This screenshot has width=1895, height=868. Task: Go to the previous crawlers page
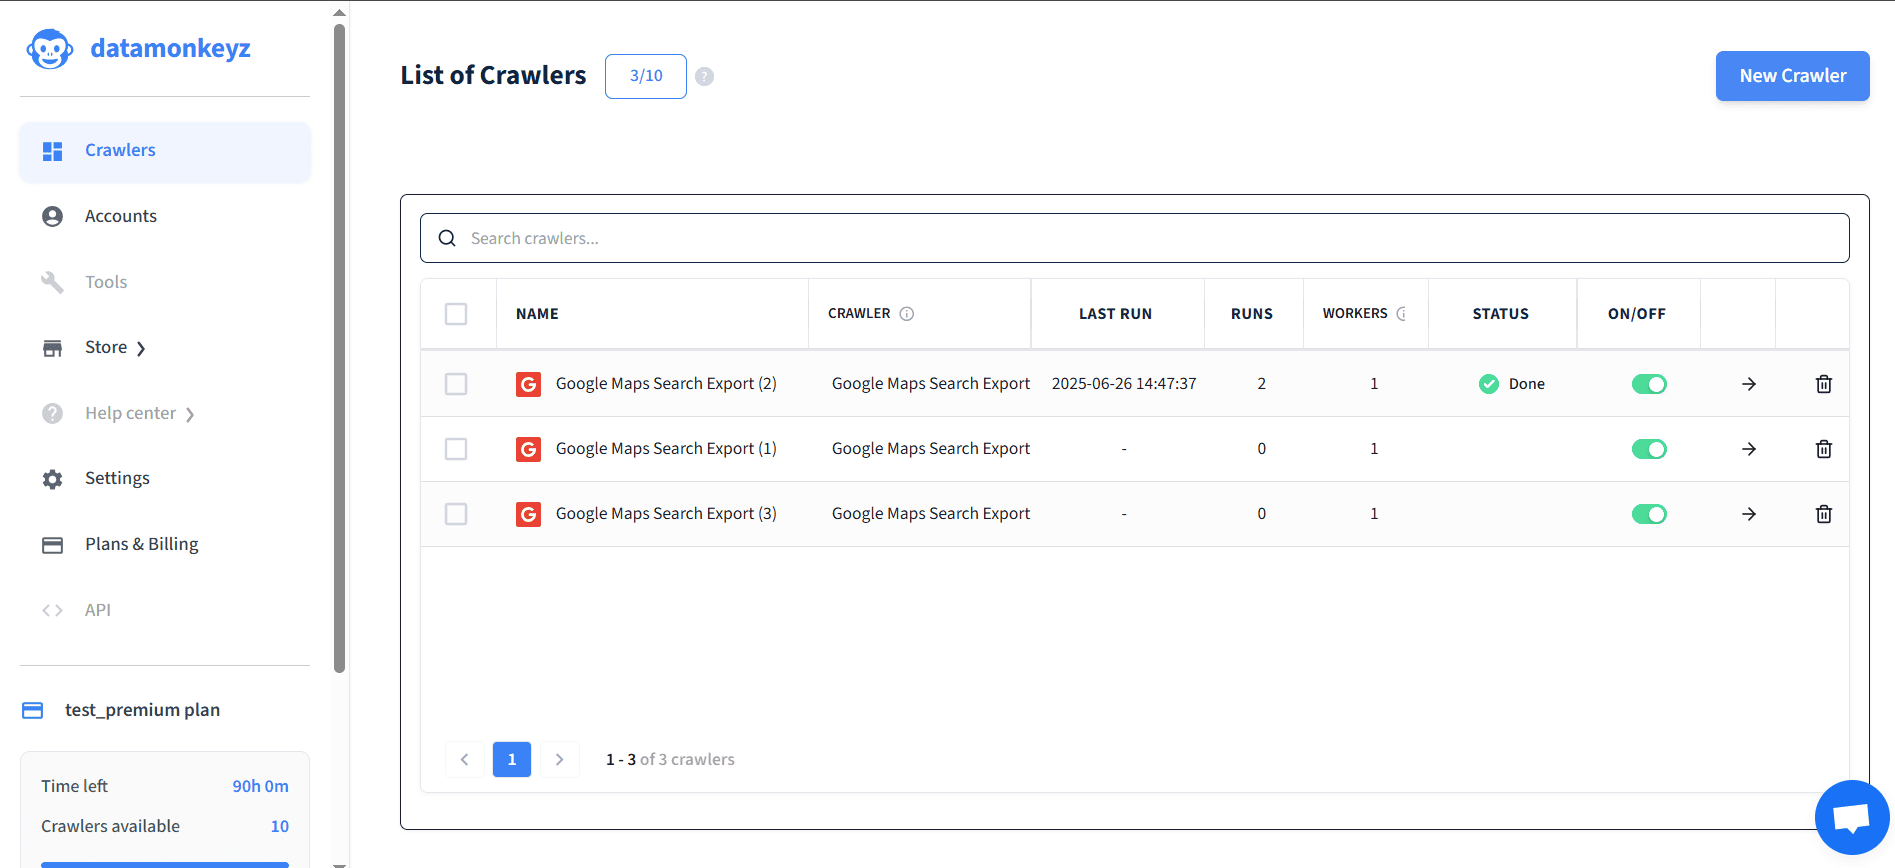click(x=464, y=760)
